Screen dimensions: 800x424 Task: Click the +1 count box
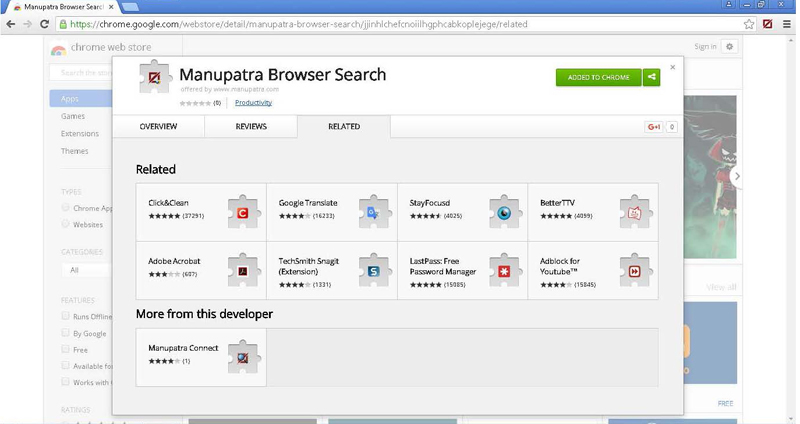[x=672, y=127]
